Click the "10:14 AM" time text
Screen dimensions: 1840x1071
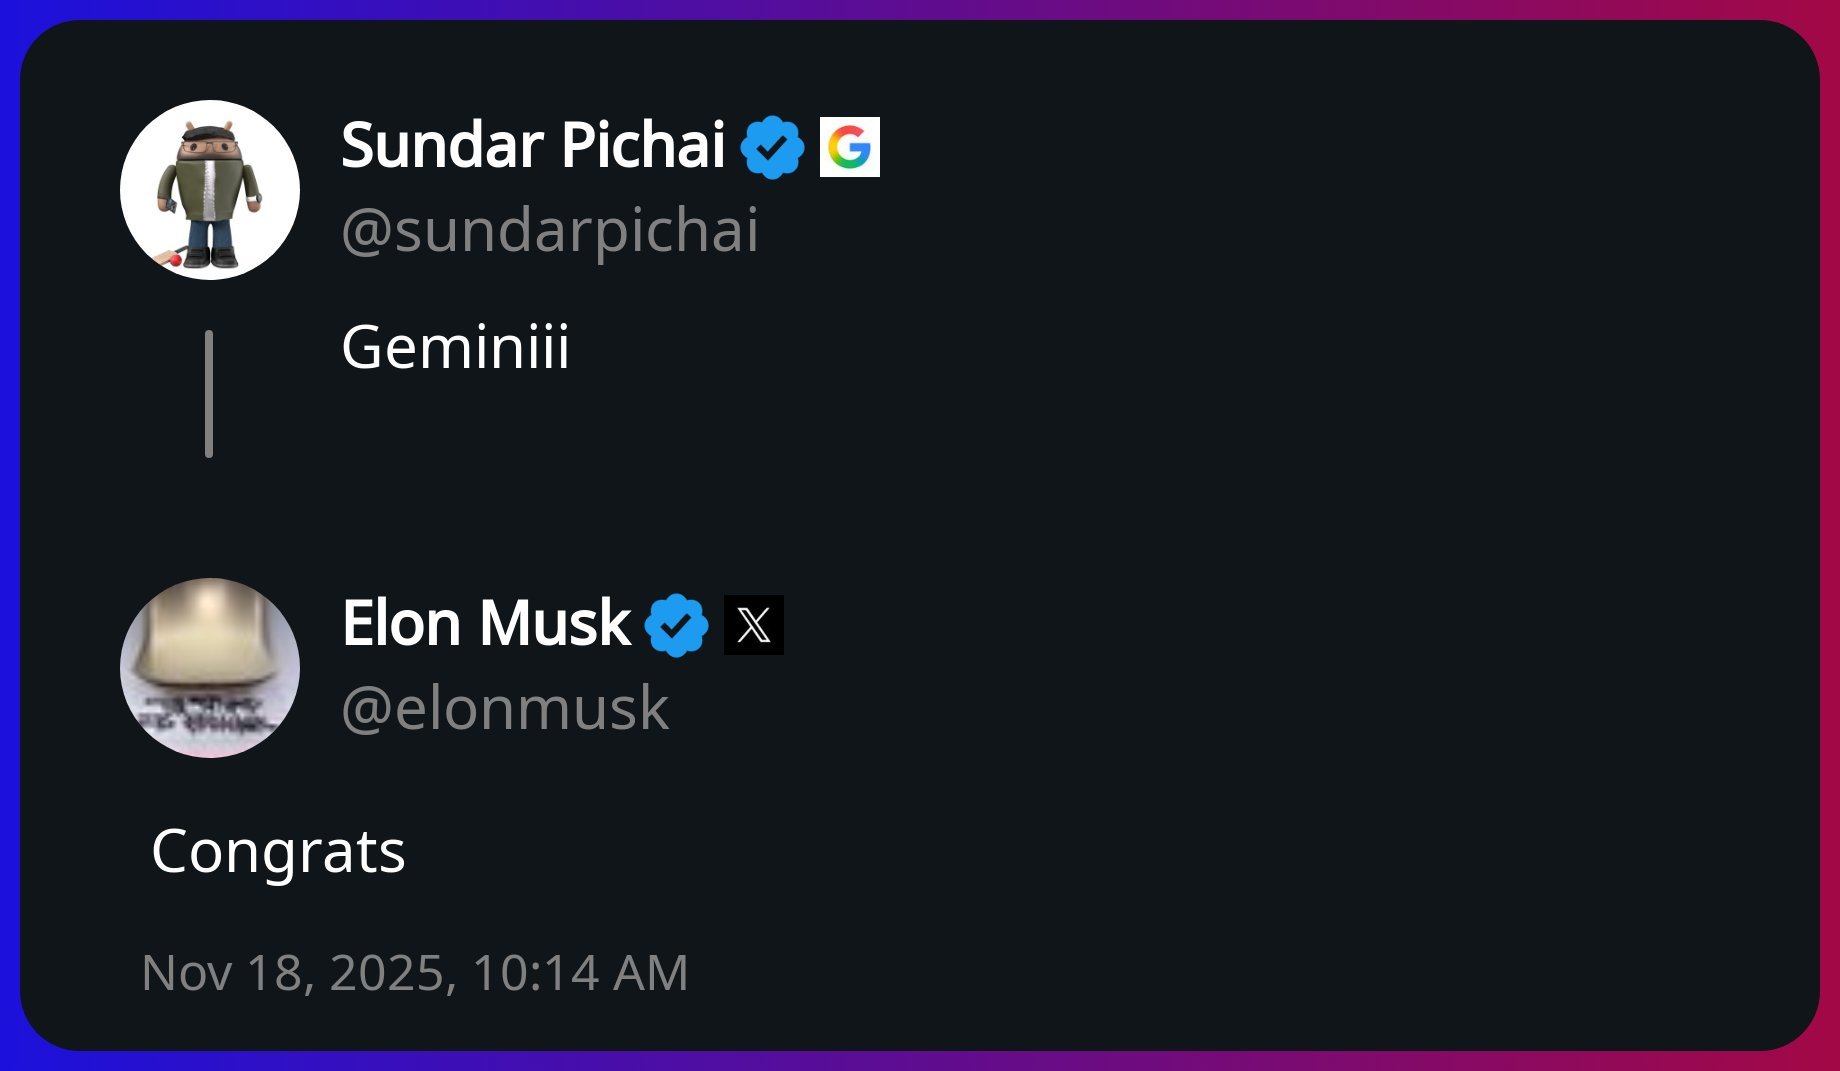pos(580,973)
